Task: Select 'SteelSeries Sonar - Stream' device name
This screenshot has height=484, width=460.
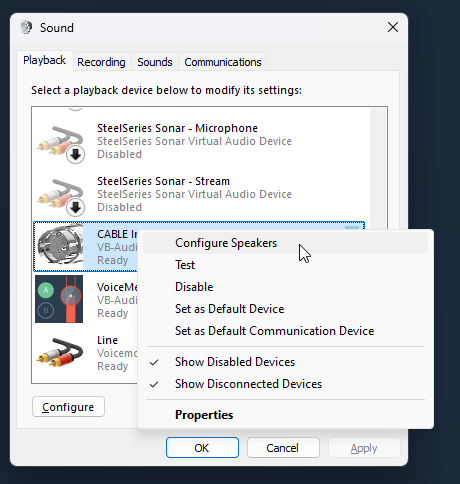Action: point(163,181)
